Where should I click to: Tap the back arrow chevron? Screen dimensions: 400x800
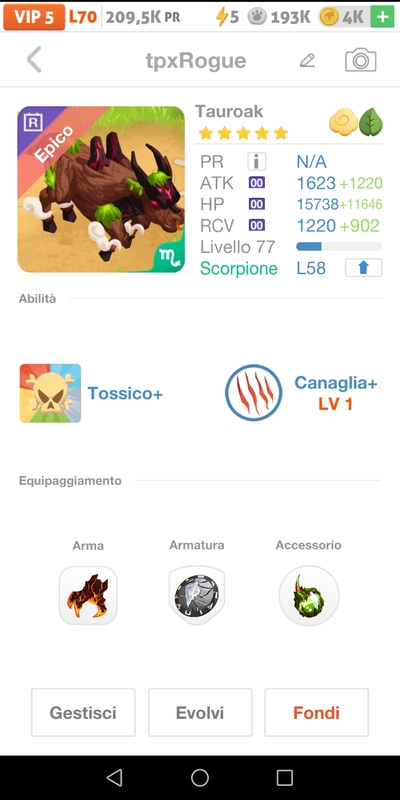click(x=34, y=60)
